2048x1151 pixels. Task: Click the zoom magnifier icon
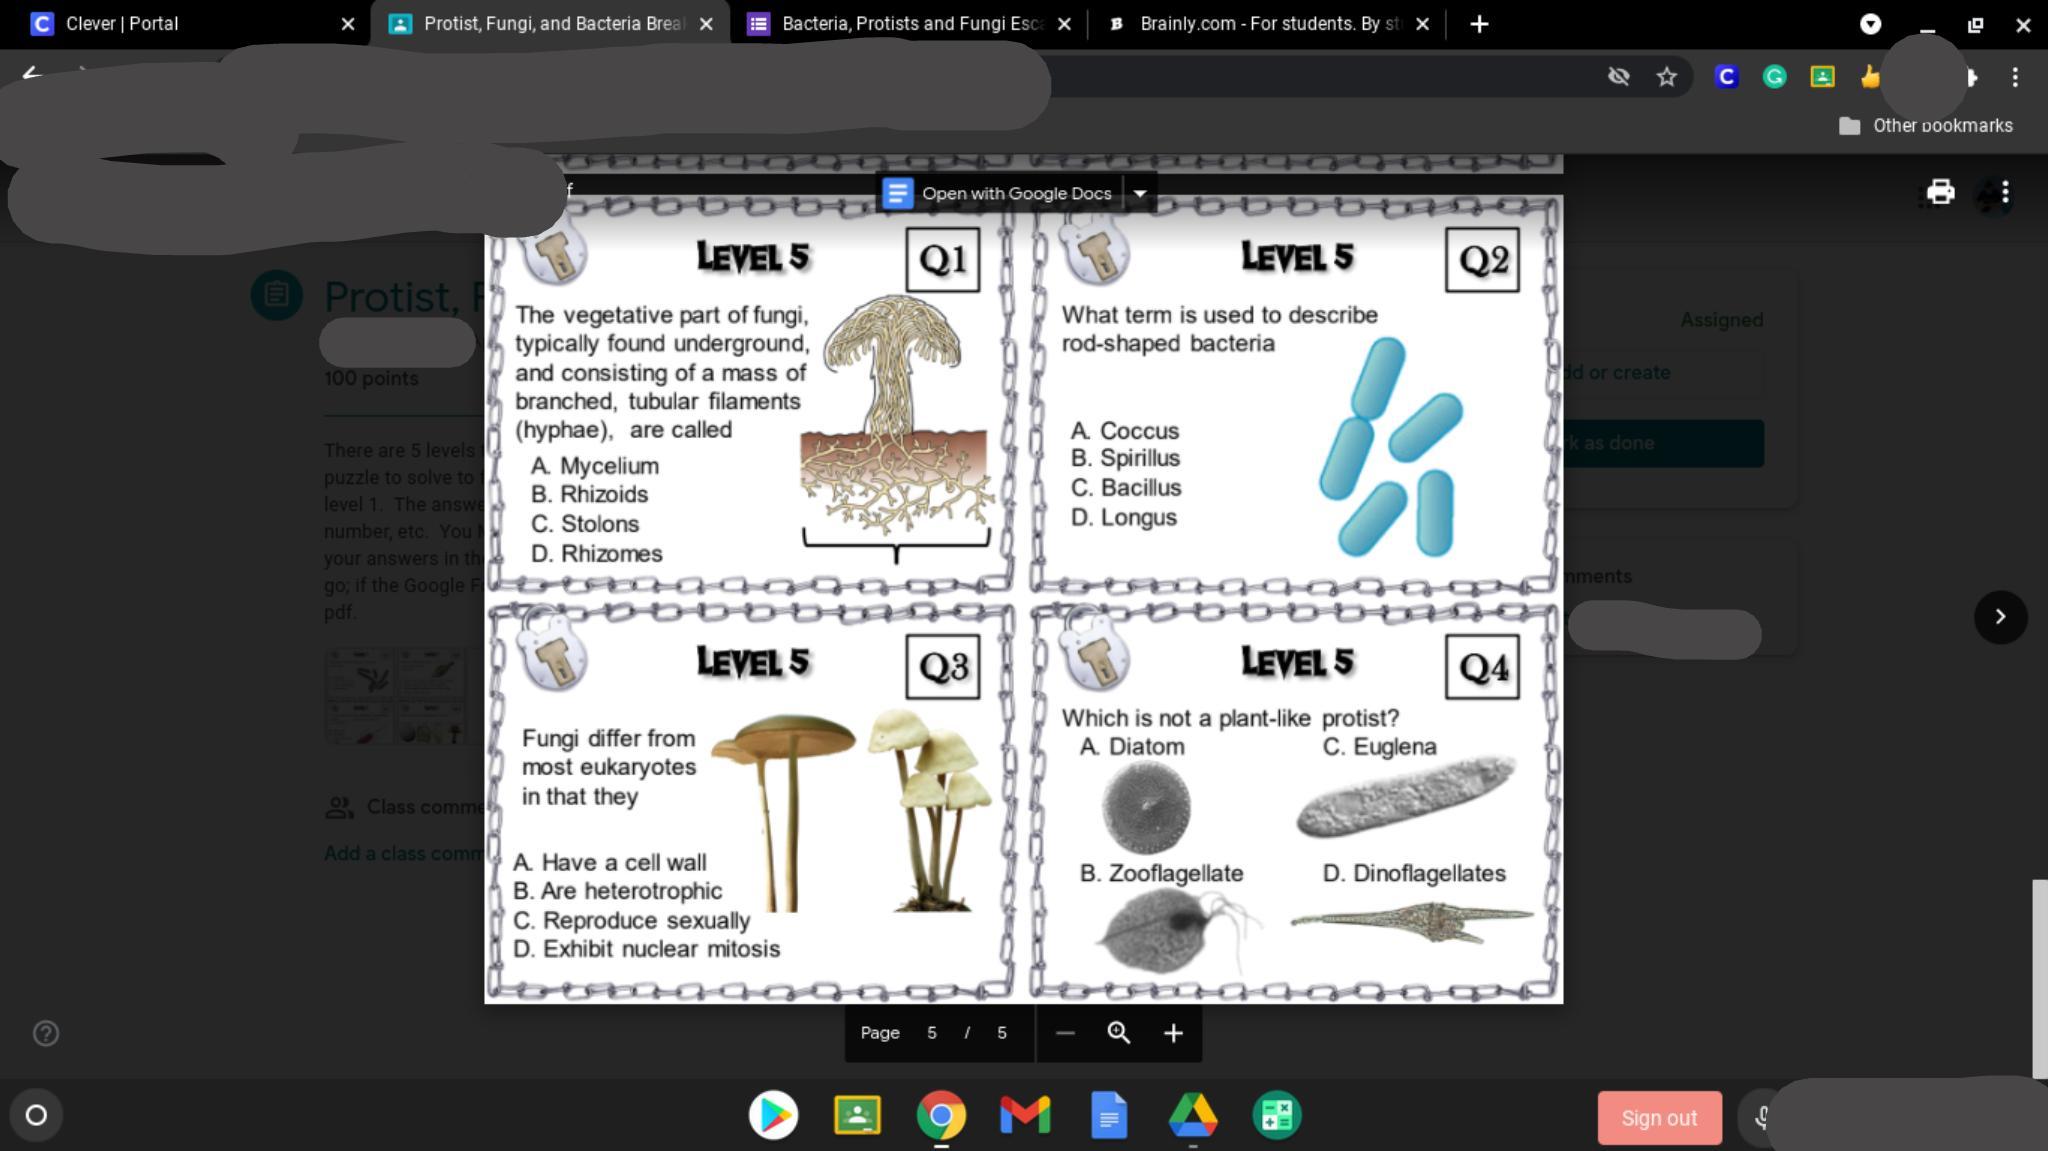pyautogui.click(x=1118, y=1032)
